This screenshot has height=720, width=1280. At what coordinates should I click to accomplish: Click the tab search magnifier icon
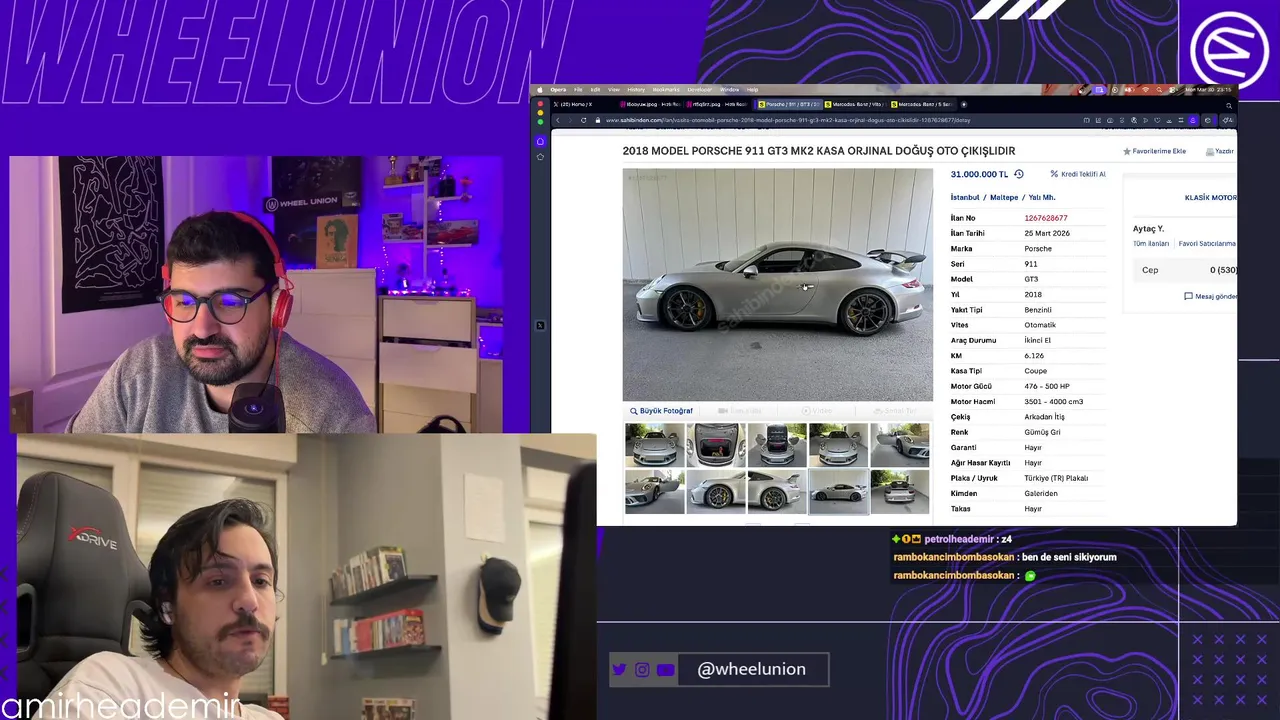click(1229, 104)
